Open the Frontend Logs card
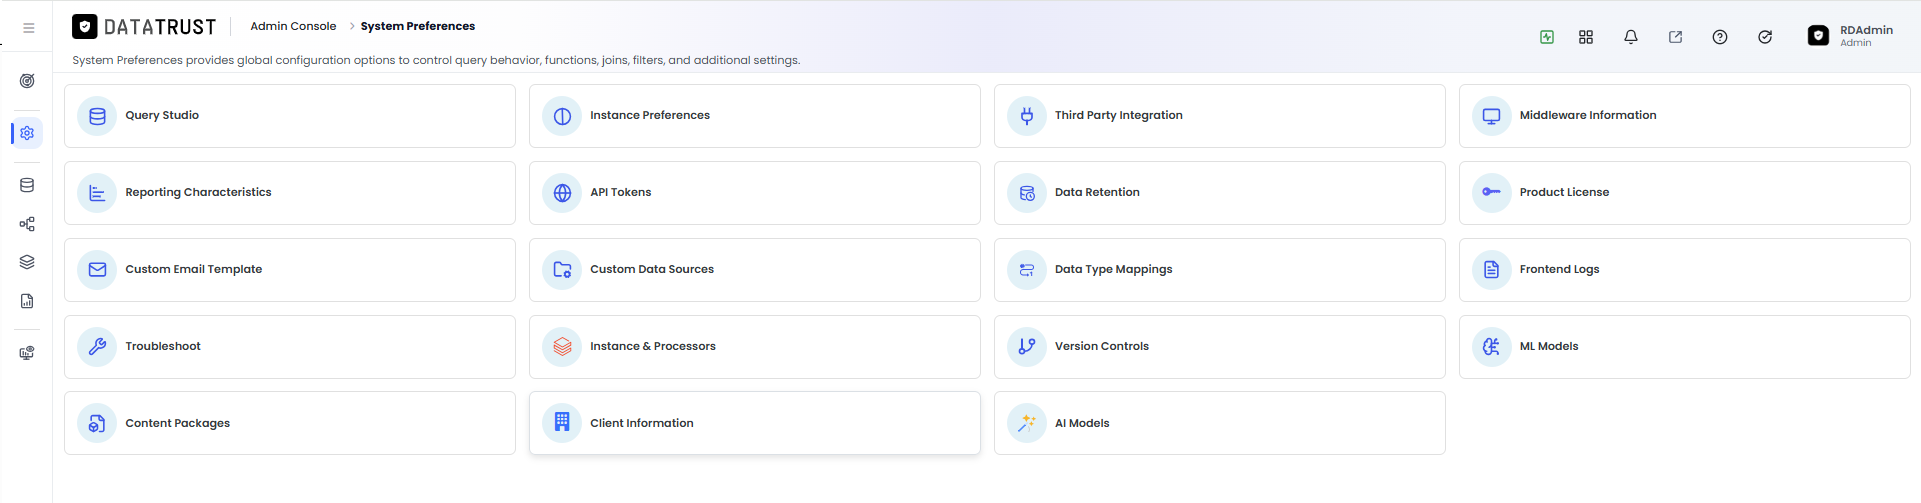Image resolution: width=1921 pixels, height=503 pixels. click(1685, 270)
